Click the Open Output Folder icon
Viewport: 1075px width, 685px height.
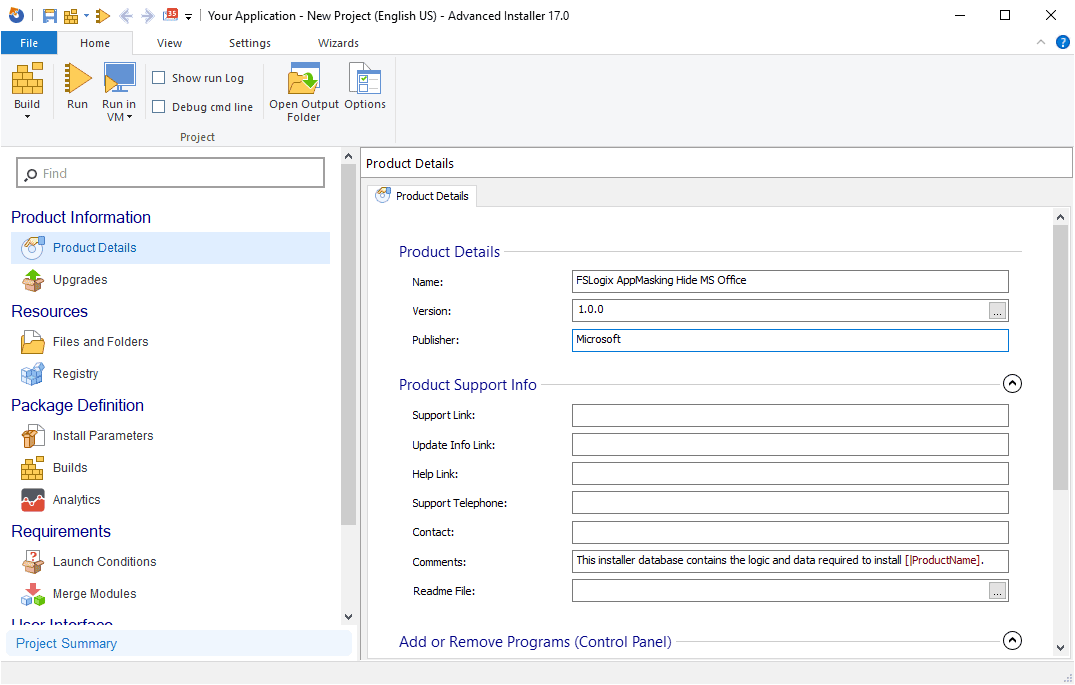point(304,79)
